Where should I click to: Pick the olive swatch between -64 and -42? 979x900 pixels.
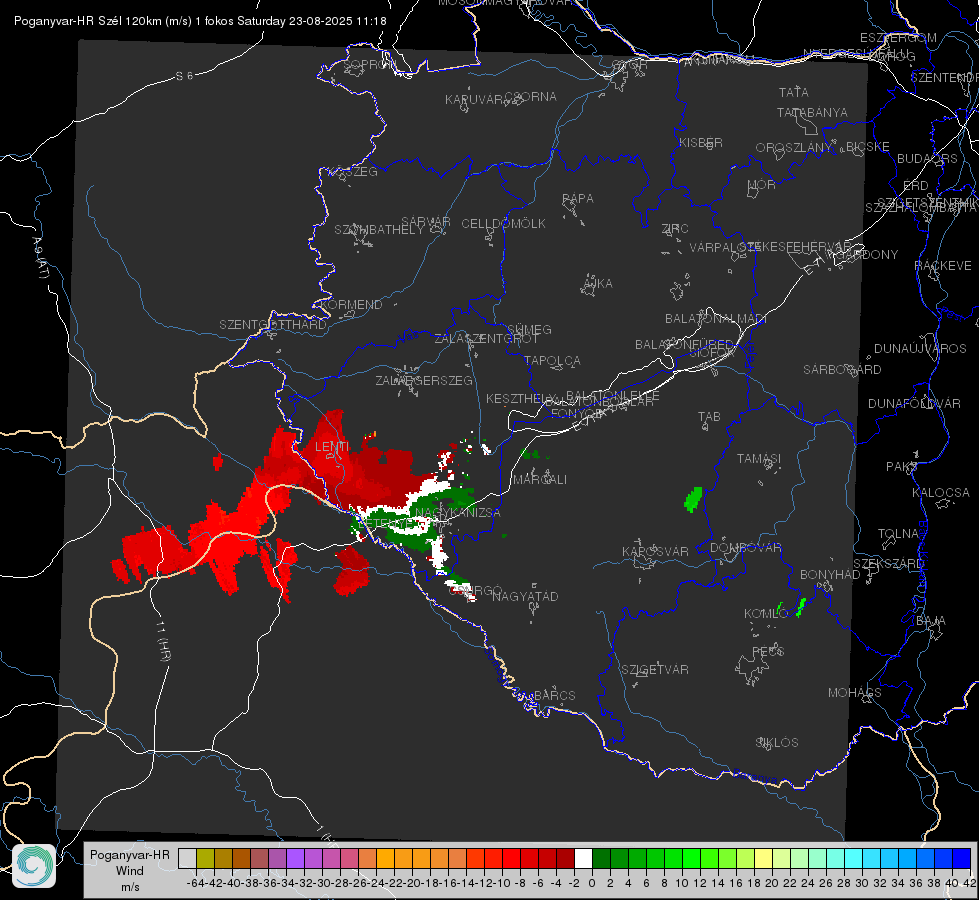[205, 858]
